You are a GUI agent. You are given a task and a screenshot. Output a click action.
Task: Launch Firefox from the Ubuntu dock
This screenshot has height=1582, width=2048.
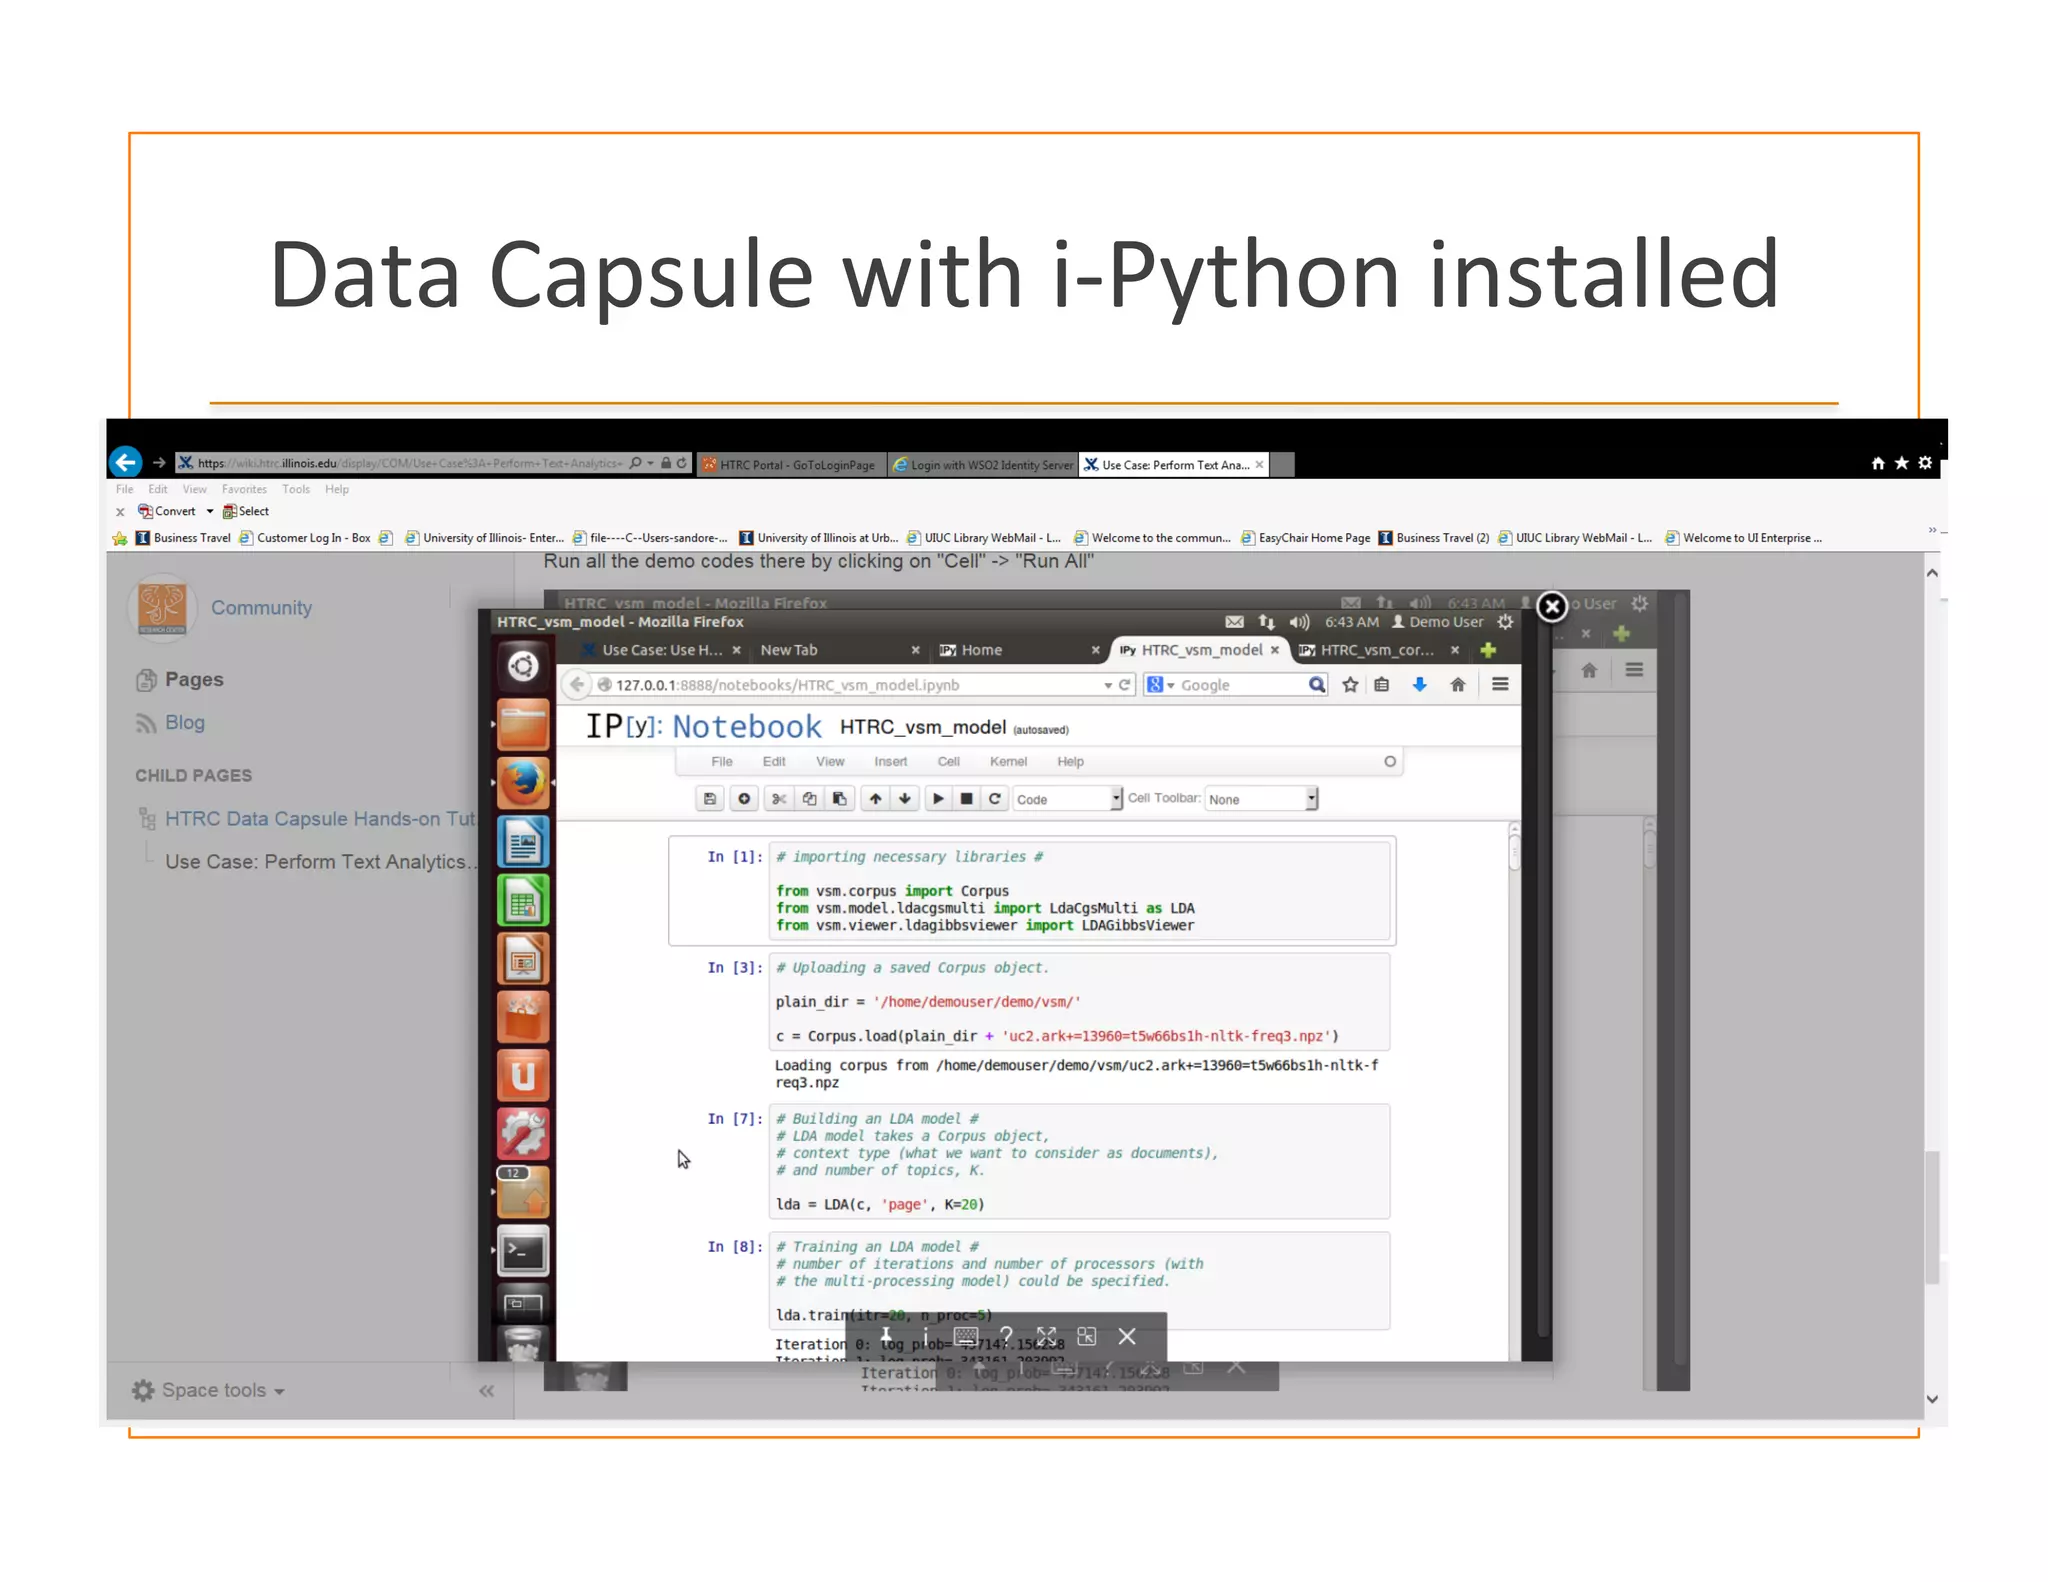(x=523, y=783)
